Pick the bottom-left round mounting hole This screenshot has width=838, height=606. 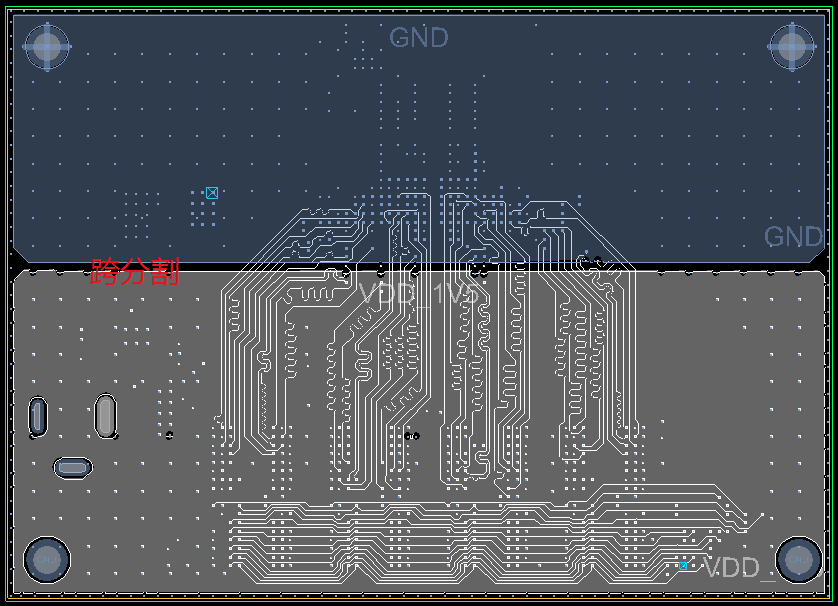tap(46, 560)
